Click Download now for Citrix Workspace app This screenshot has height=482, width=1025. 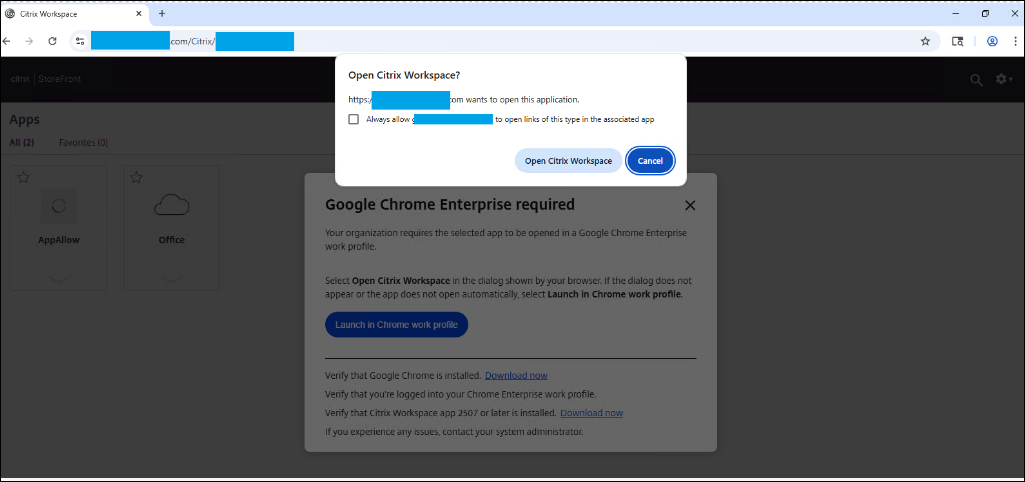coord(592,413)
